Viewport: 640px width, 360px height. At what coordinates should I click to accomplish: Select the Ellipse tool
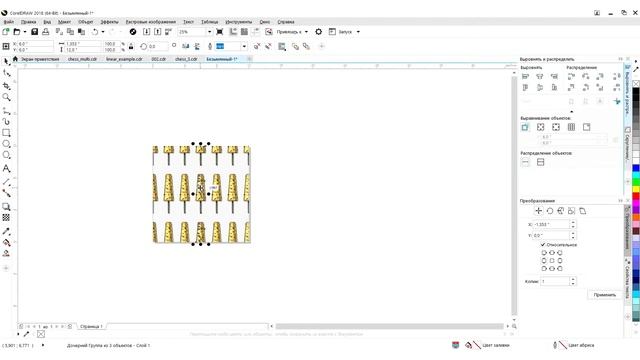[x=6, y=144]
